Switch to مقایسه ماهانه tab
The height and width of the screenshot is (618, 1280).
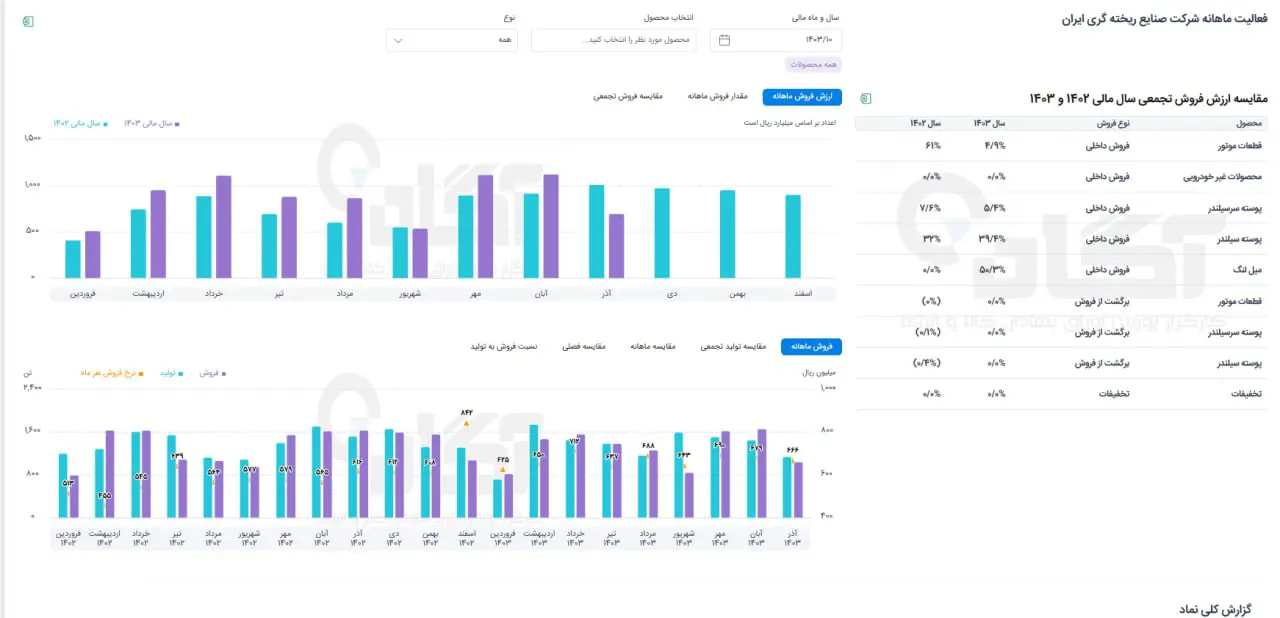pyautogui.click(x=652, y=347)
